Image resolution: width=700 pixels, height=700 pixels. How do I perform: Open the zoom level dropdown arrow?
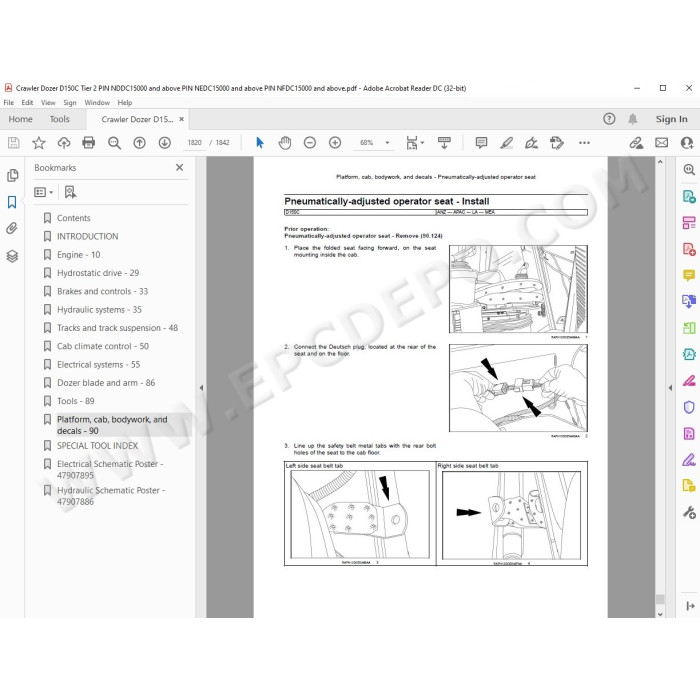point(387,143)
